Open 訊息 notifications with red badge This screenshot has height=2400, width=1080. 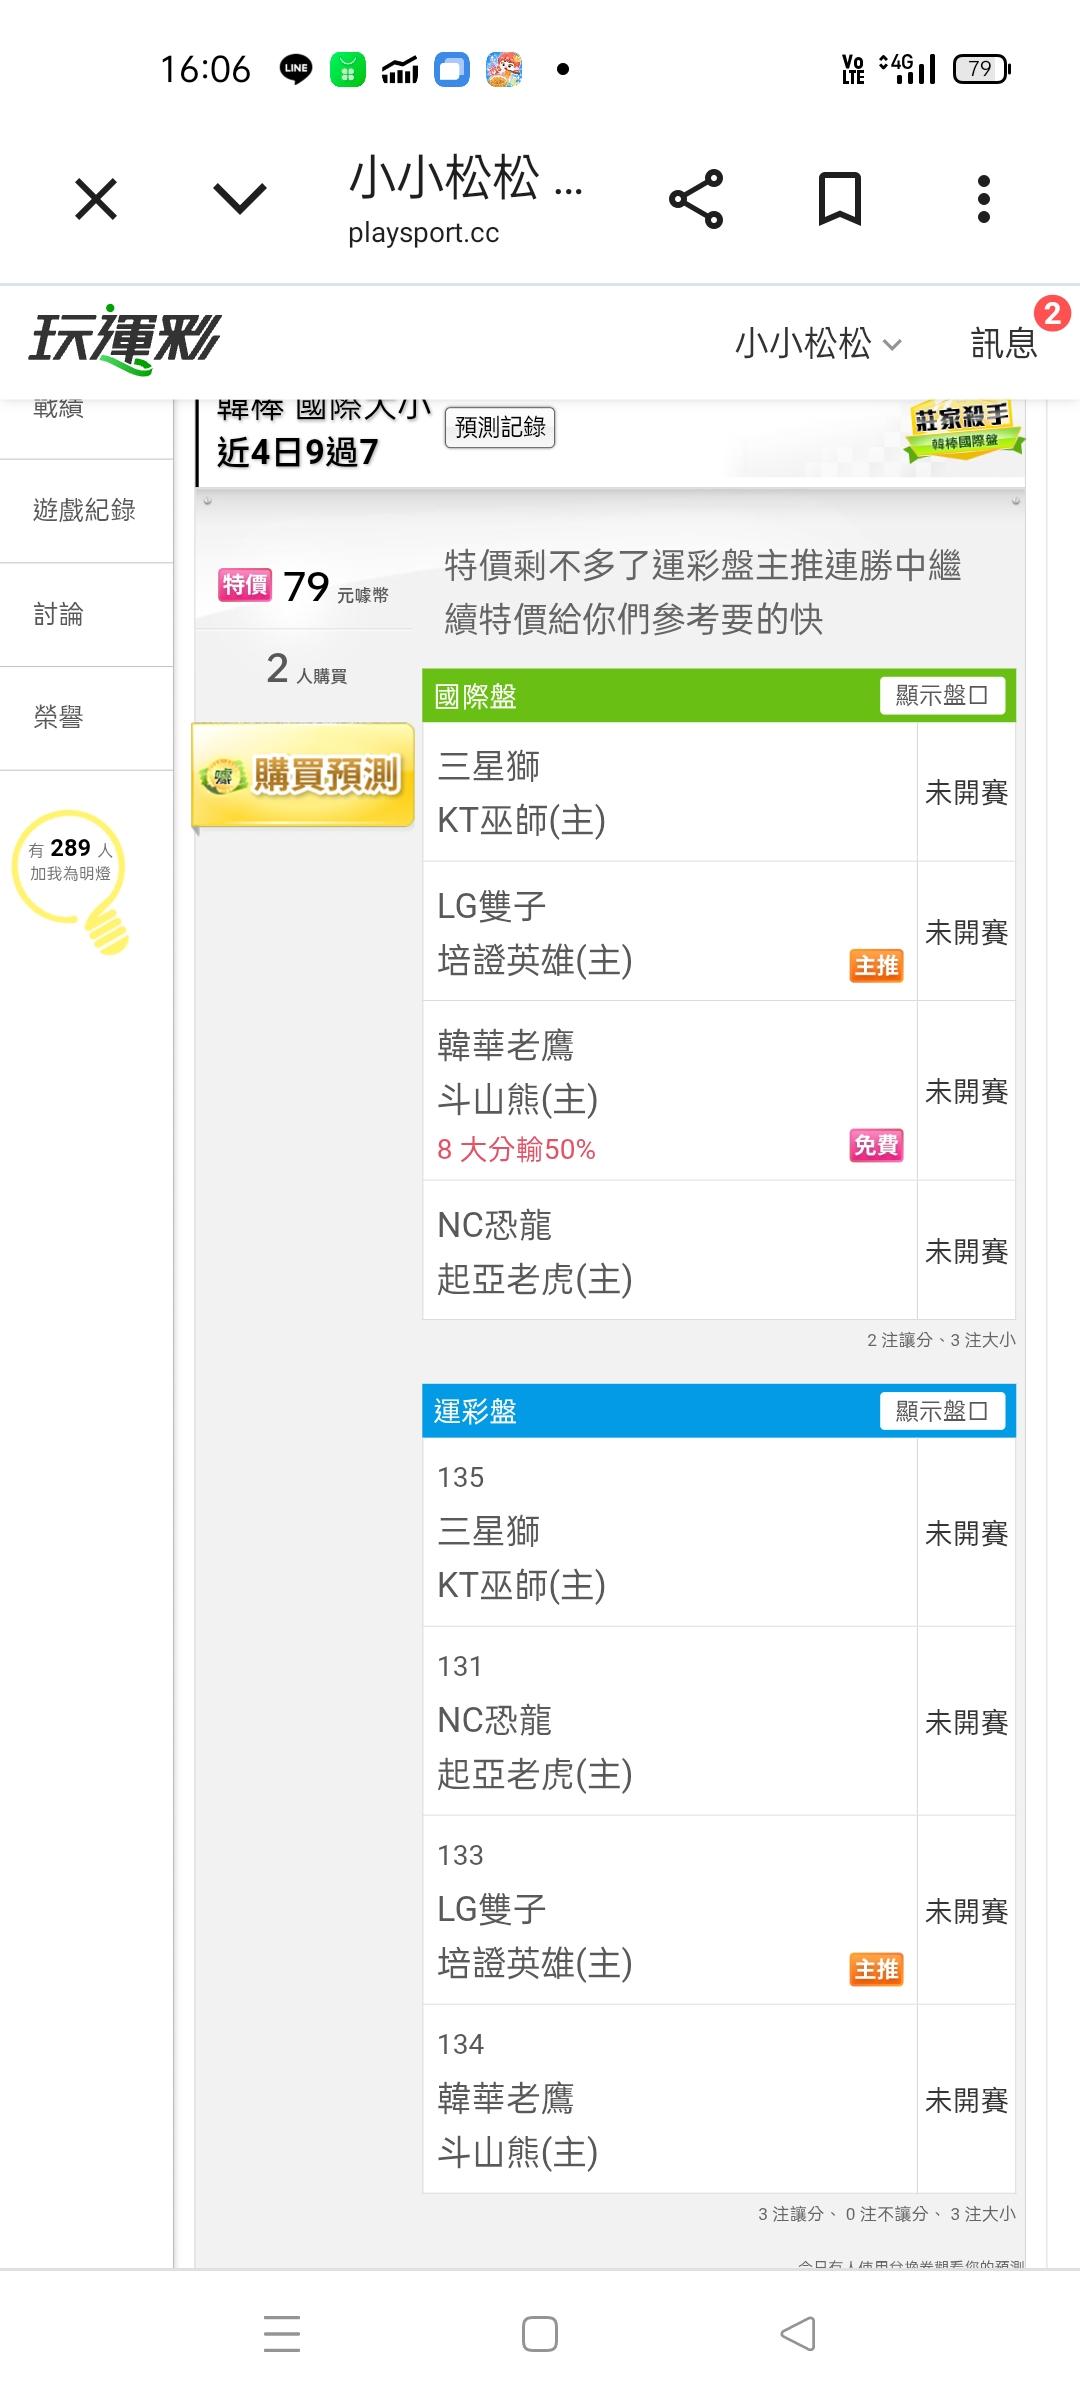pos(1004,343)
